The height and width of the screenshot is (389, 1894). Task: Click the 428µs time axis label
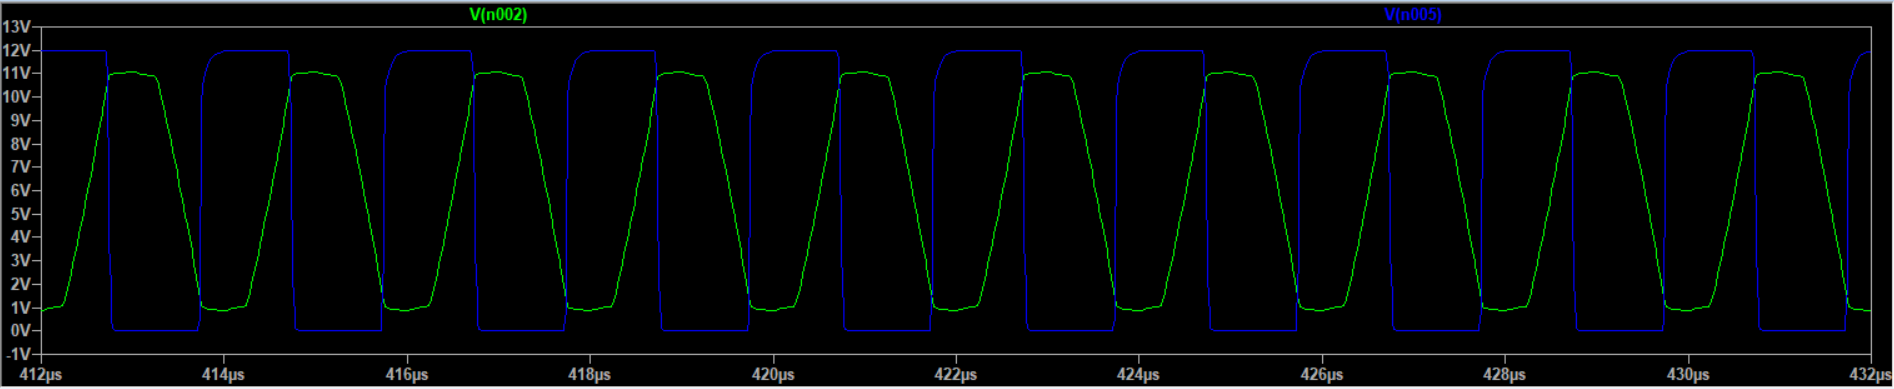pos(1504,375)
